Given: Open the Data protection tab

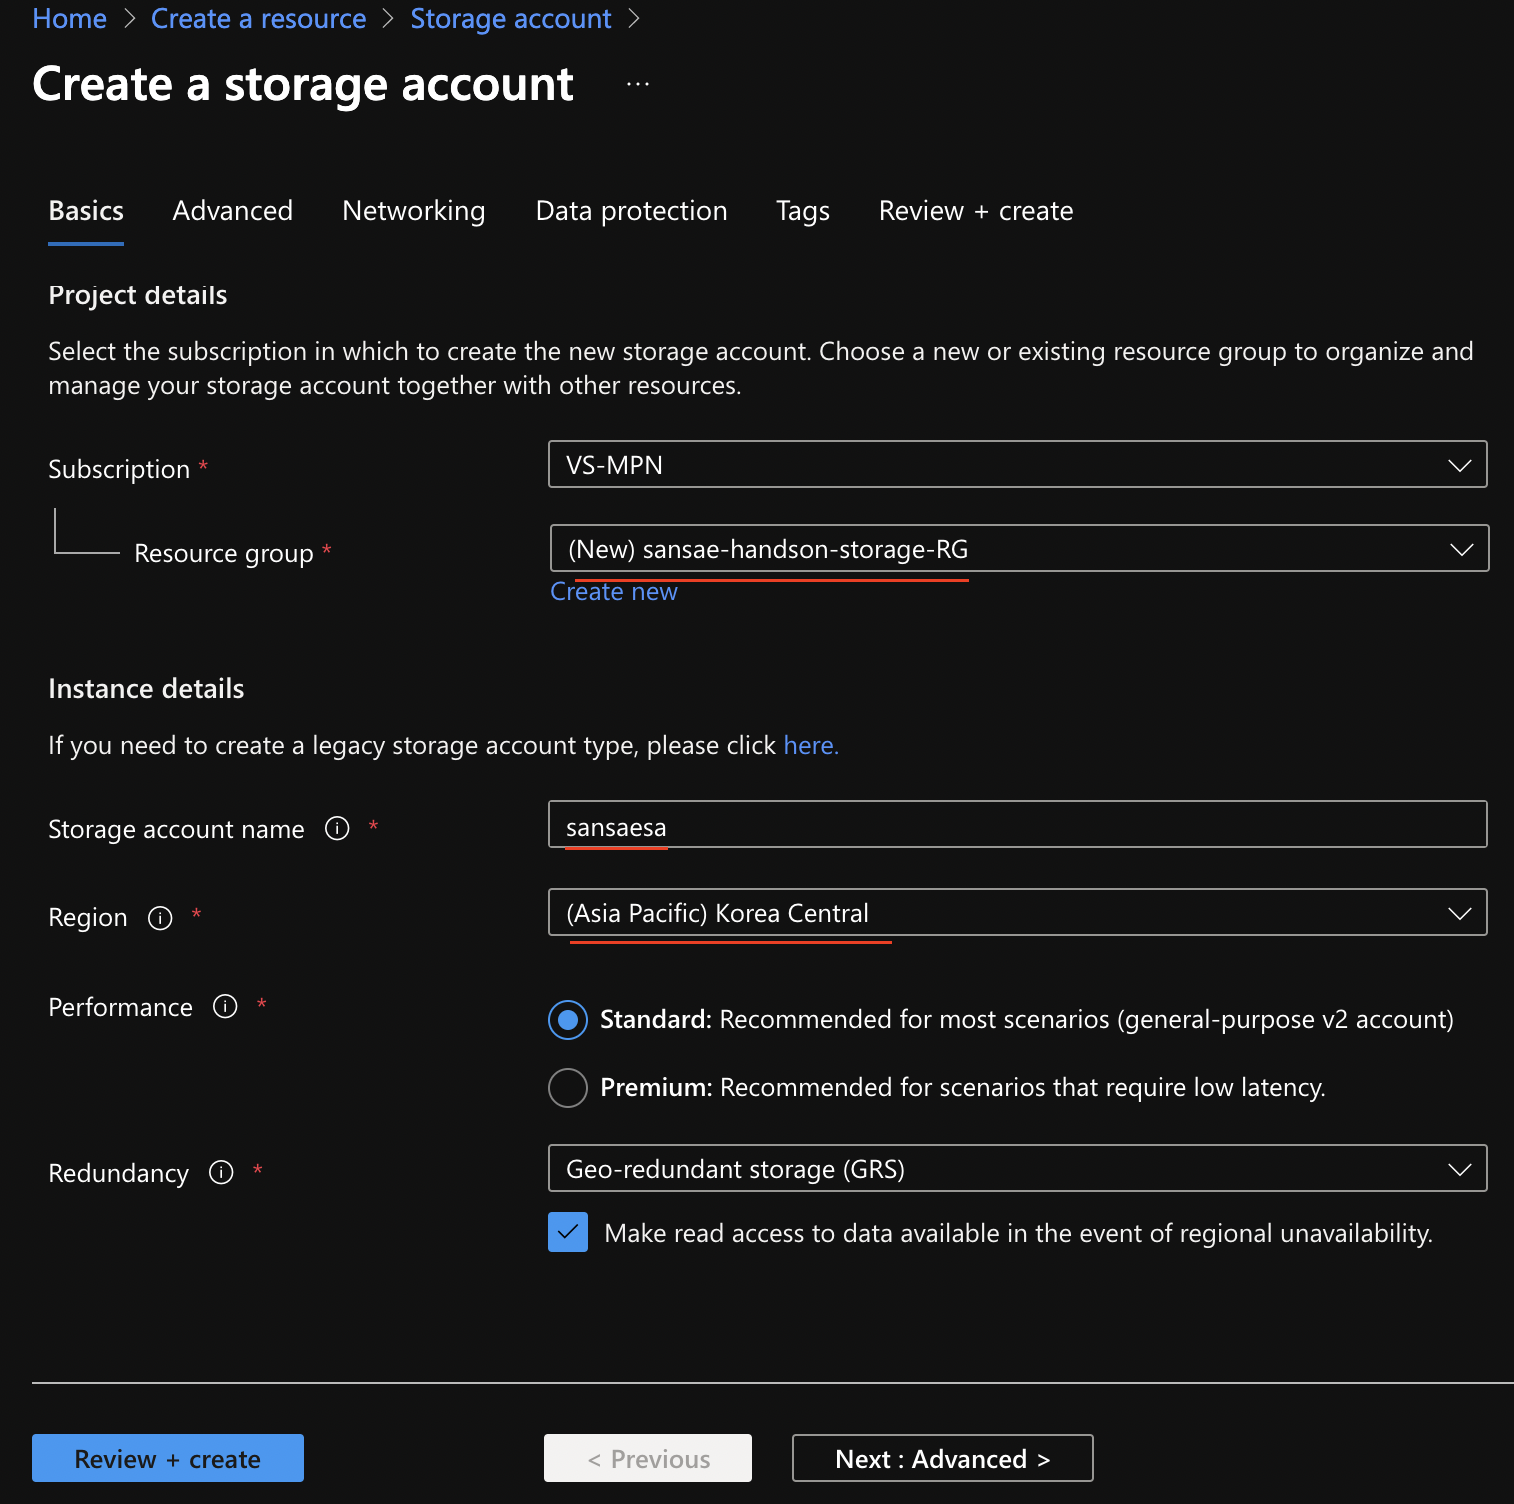Looking at the screenshot, I should 631,211.
